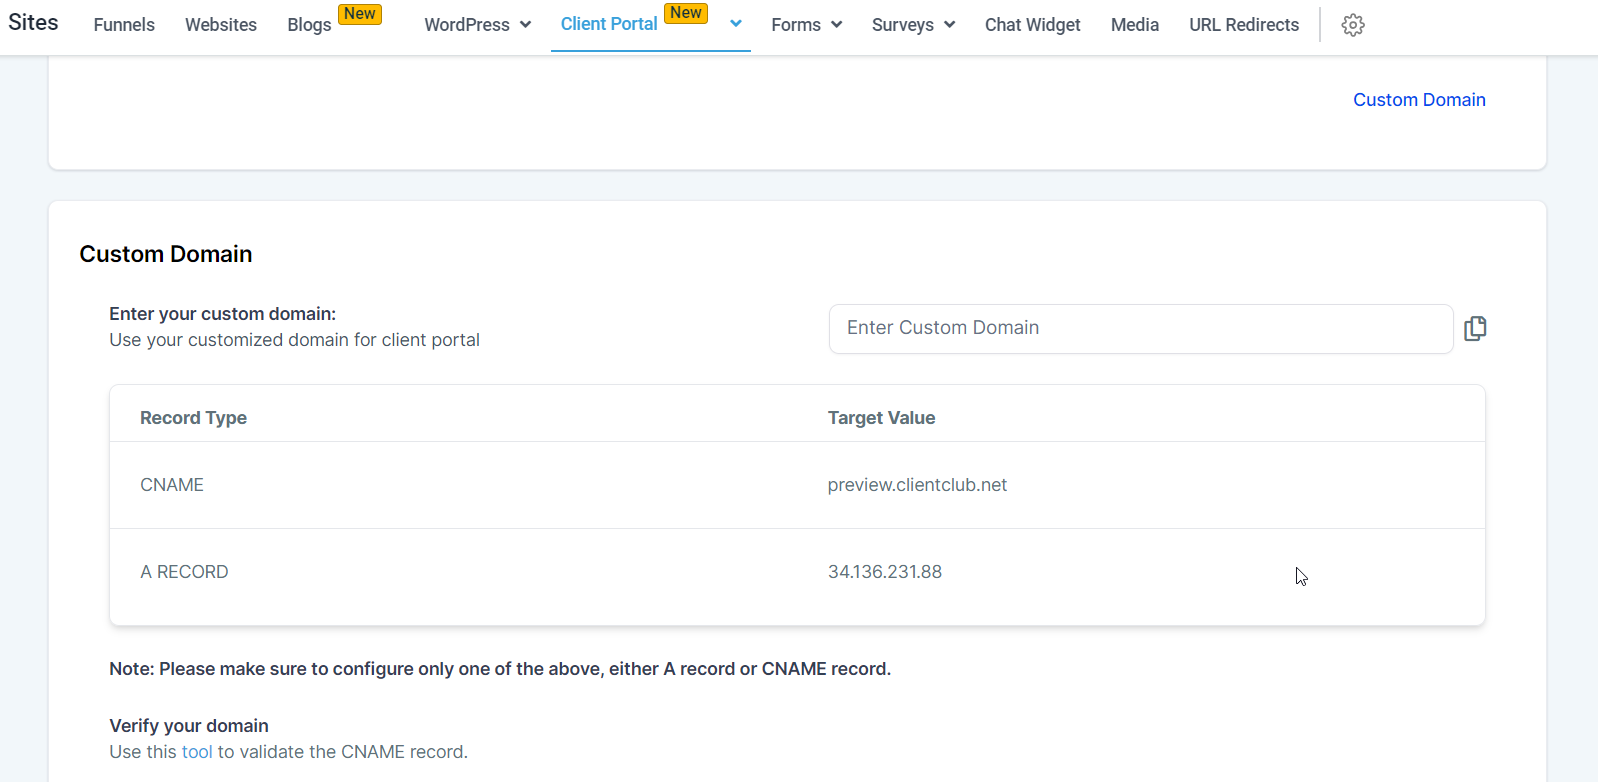The width and height of the screenshot is (1598, 782).
Task: Click the New badge next to Blogs
Action: click(359, 14)
